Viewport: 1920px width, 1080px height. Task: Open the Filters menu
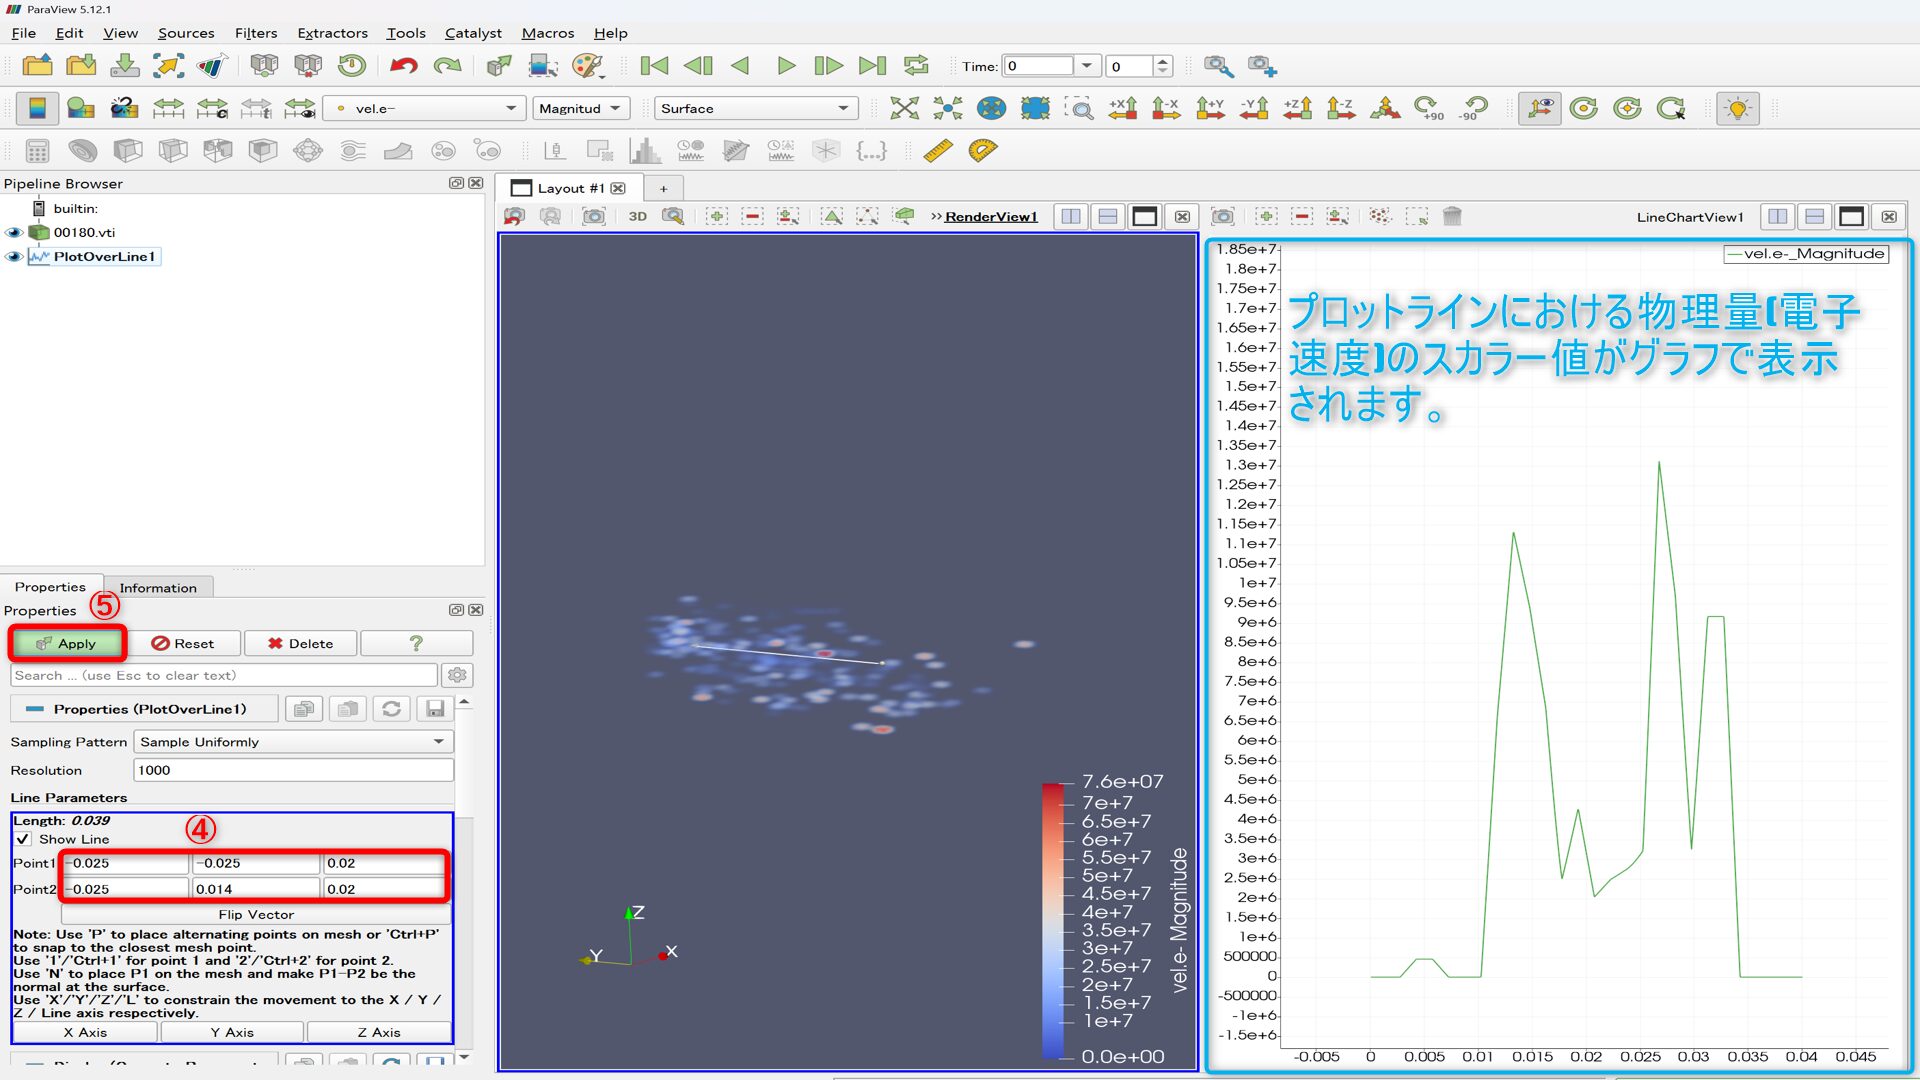pos(255,33)
